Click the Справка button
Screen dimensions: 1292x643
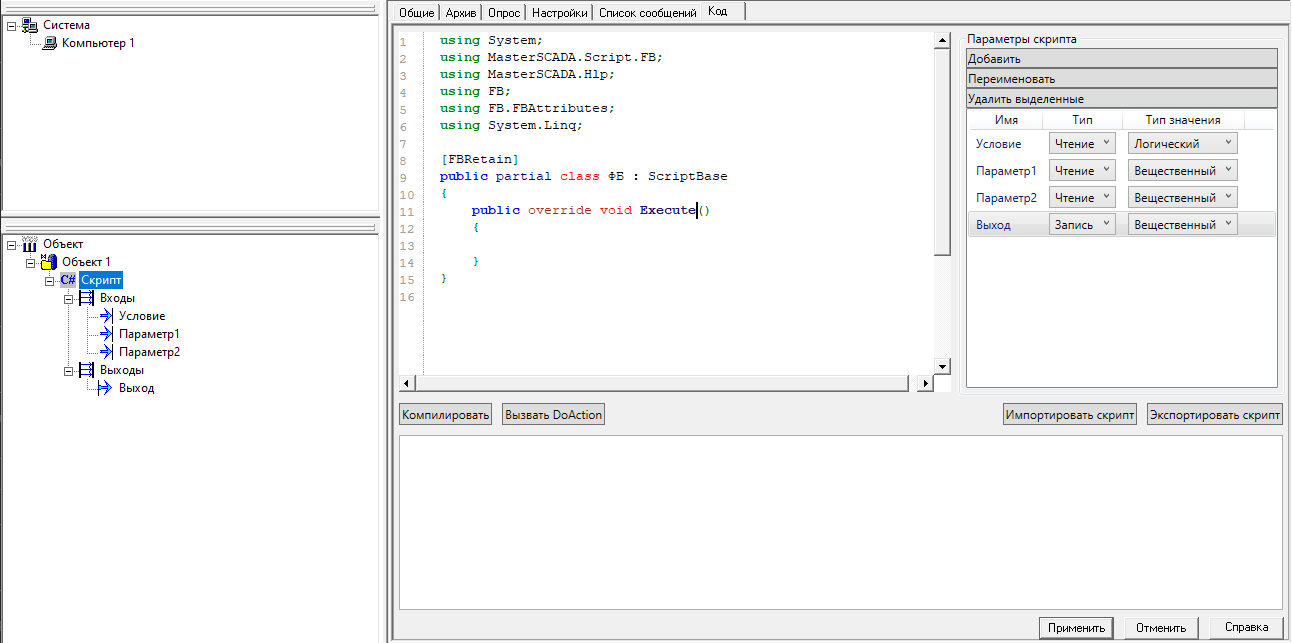coord(1246,628)
